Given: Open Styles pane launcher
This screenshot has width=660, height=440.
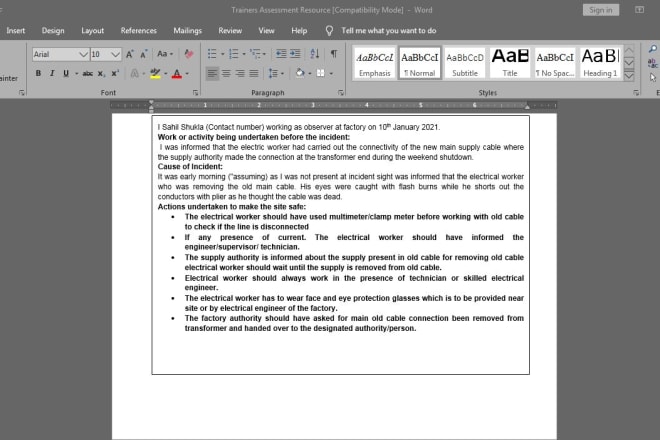Looking at the screenshot, I should 636,93.
